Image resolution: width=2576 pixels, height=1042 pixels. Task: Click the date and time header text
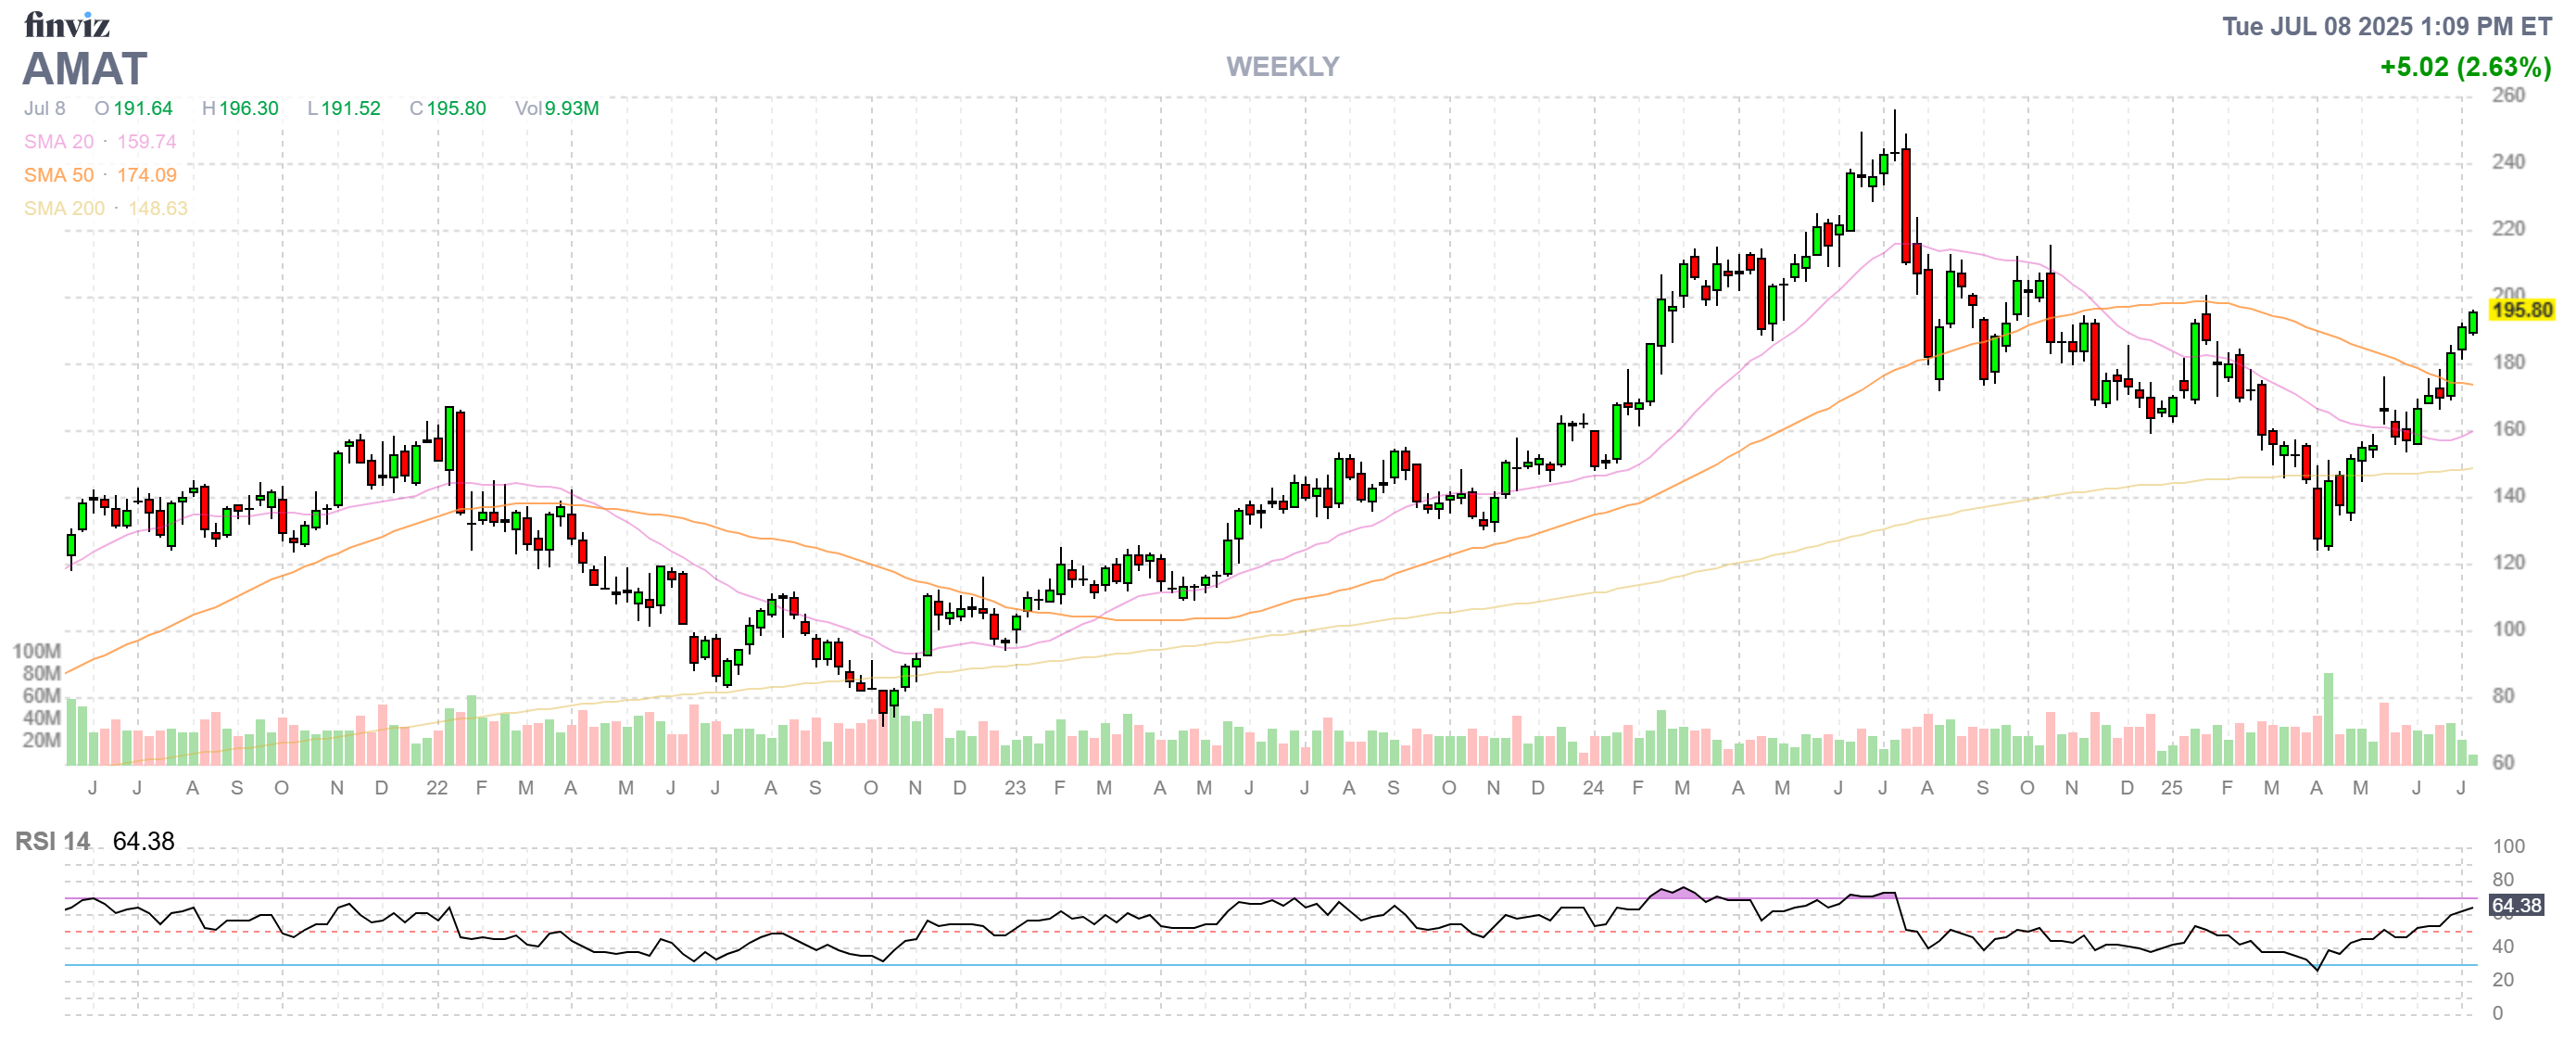(2386, 26)
